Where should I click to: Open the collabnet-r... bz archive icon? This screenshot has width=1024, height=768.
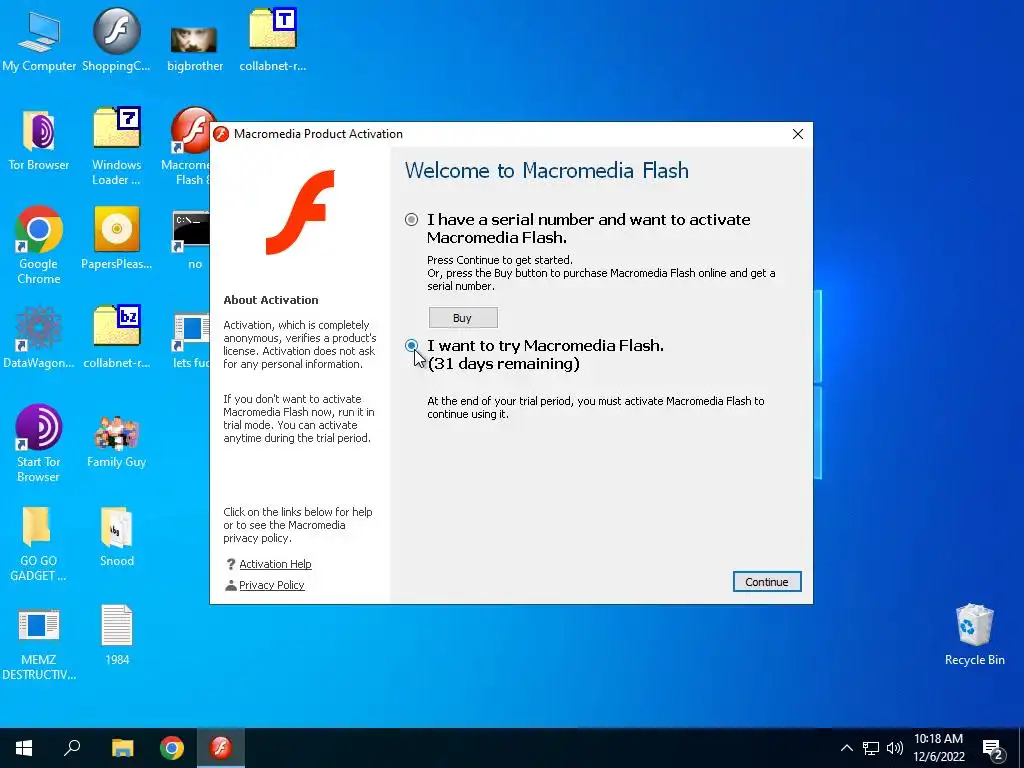[x=116, y=338]
